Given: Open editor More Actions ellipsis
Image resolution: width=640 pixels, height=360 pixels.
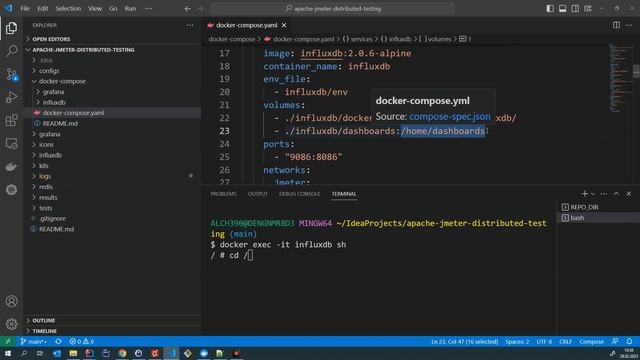Looking at the screenshot, I should tap(629, 25).
